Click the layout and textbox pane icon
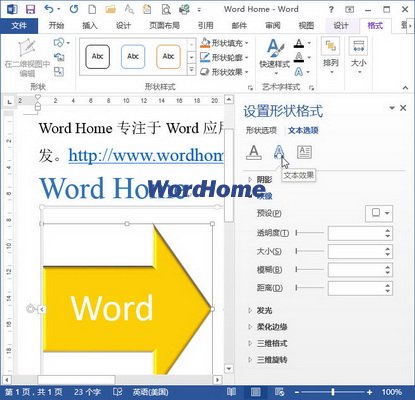Image resolution: width=415 pixels, height=400 pixels. point(304,152)
